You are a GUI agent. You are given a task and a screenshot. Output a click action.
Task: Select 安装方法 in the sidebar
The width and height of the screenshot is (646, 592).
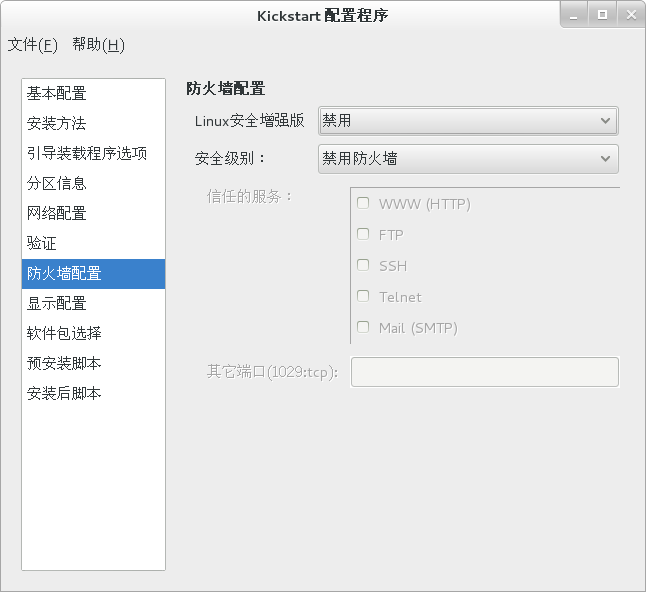pos(94,124)
